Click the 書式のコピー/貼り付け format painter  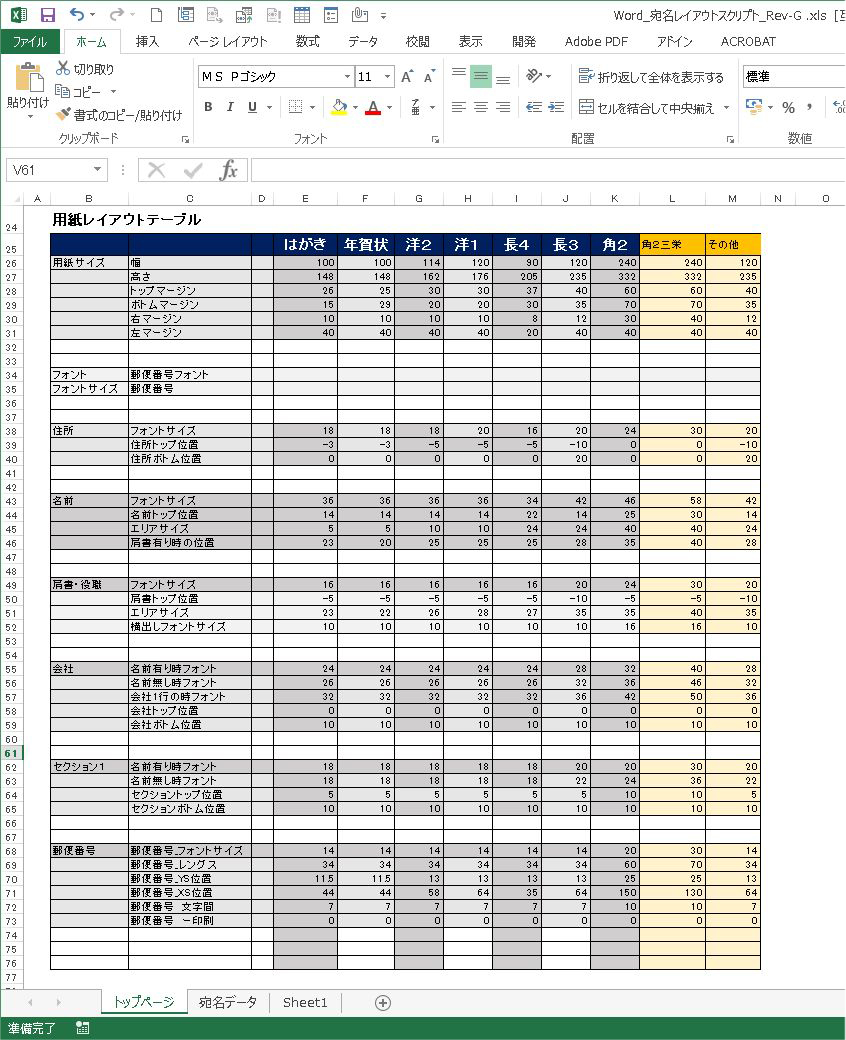[x=119, y=115]
